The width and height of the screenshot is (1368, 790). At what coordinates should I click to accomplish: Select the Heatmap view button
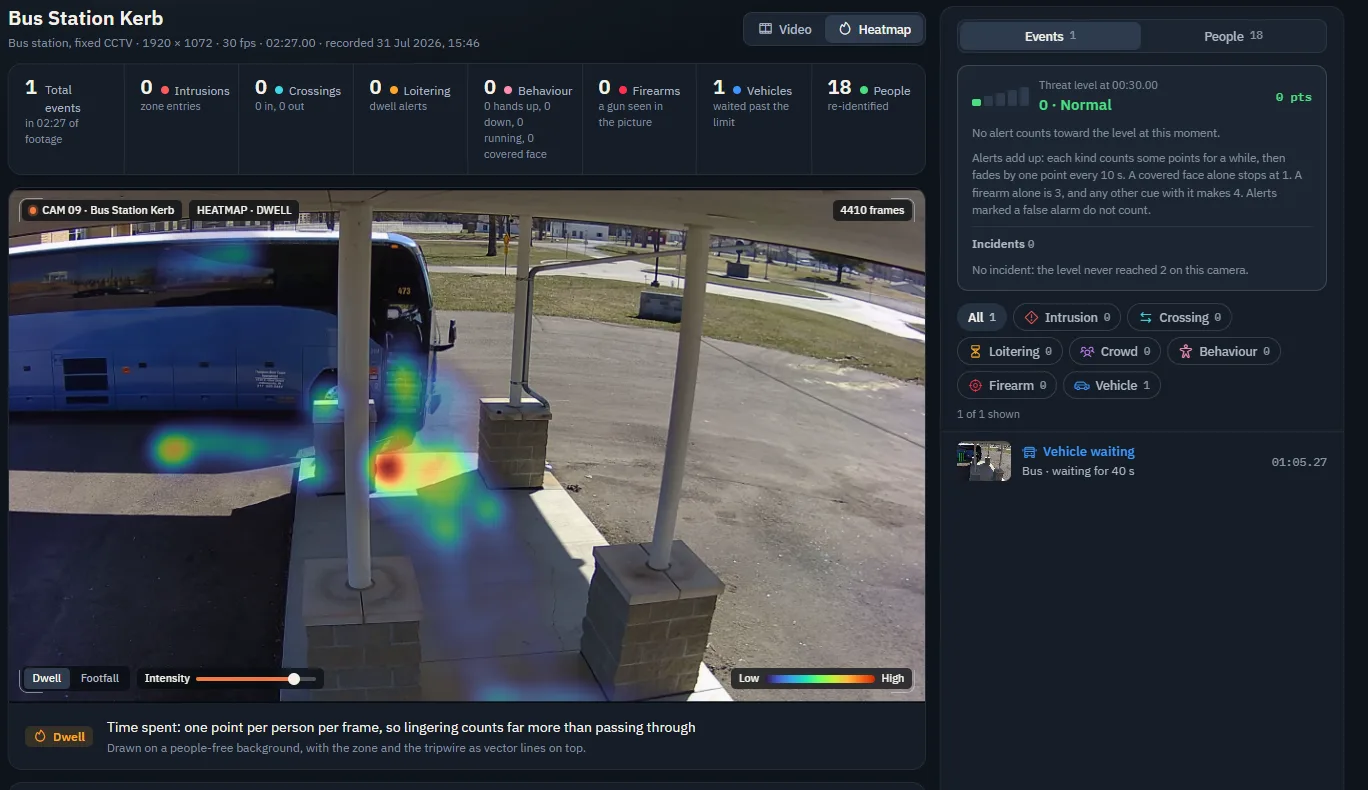coord(875,29)
